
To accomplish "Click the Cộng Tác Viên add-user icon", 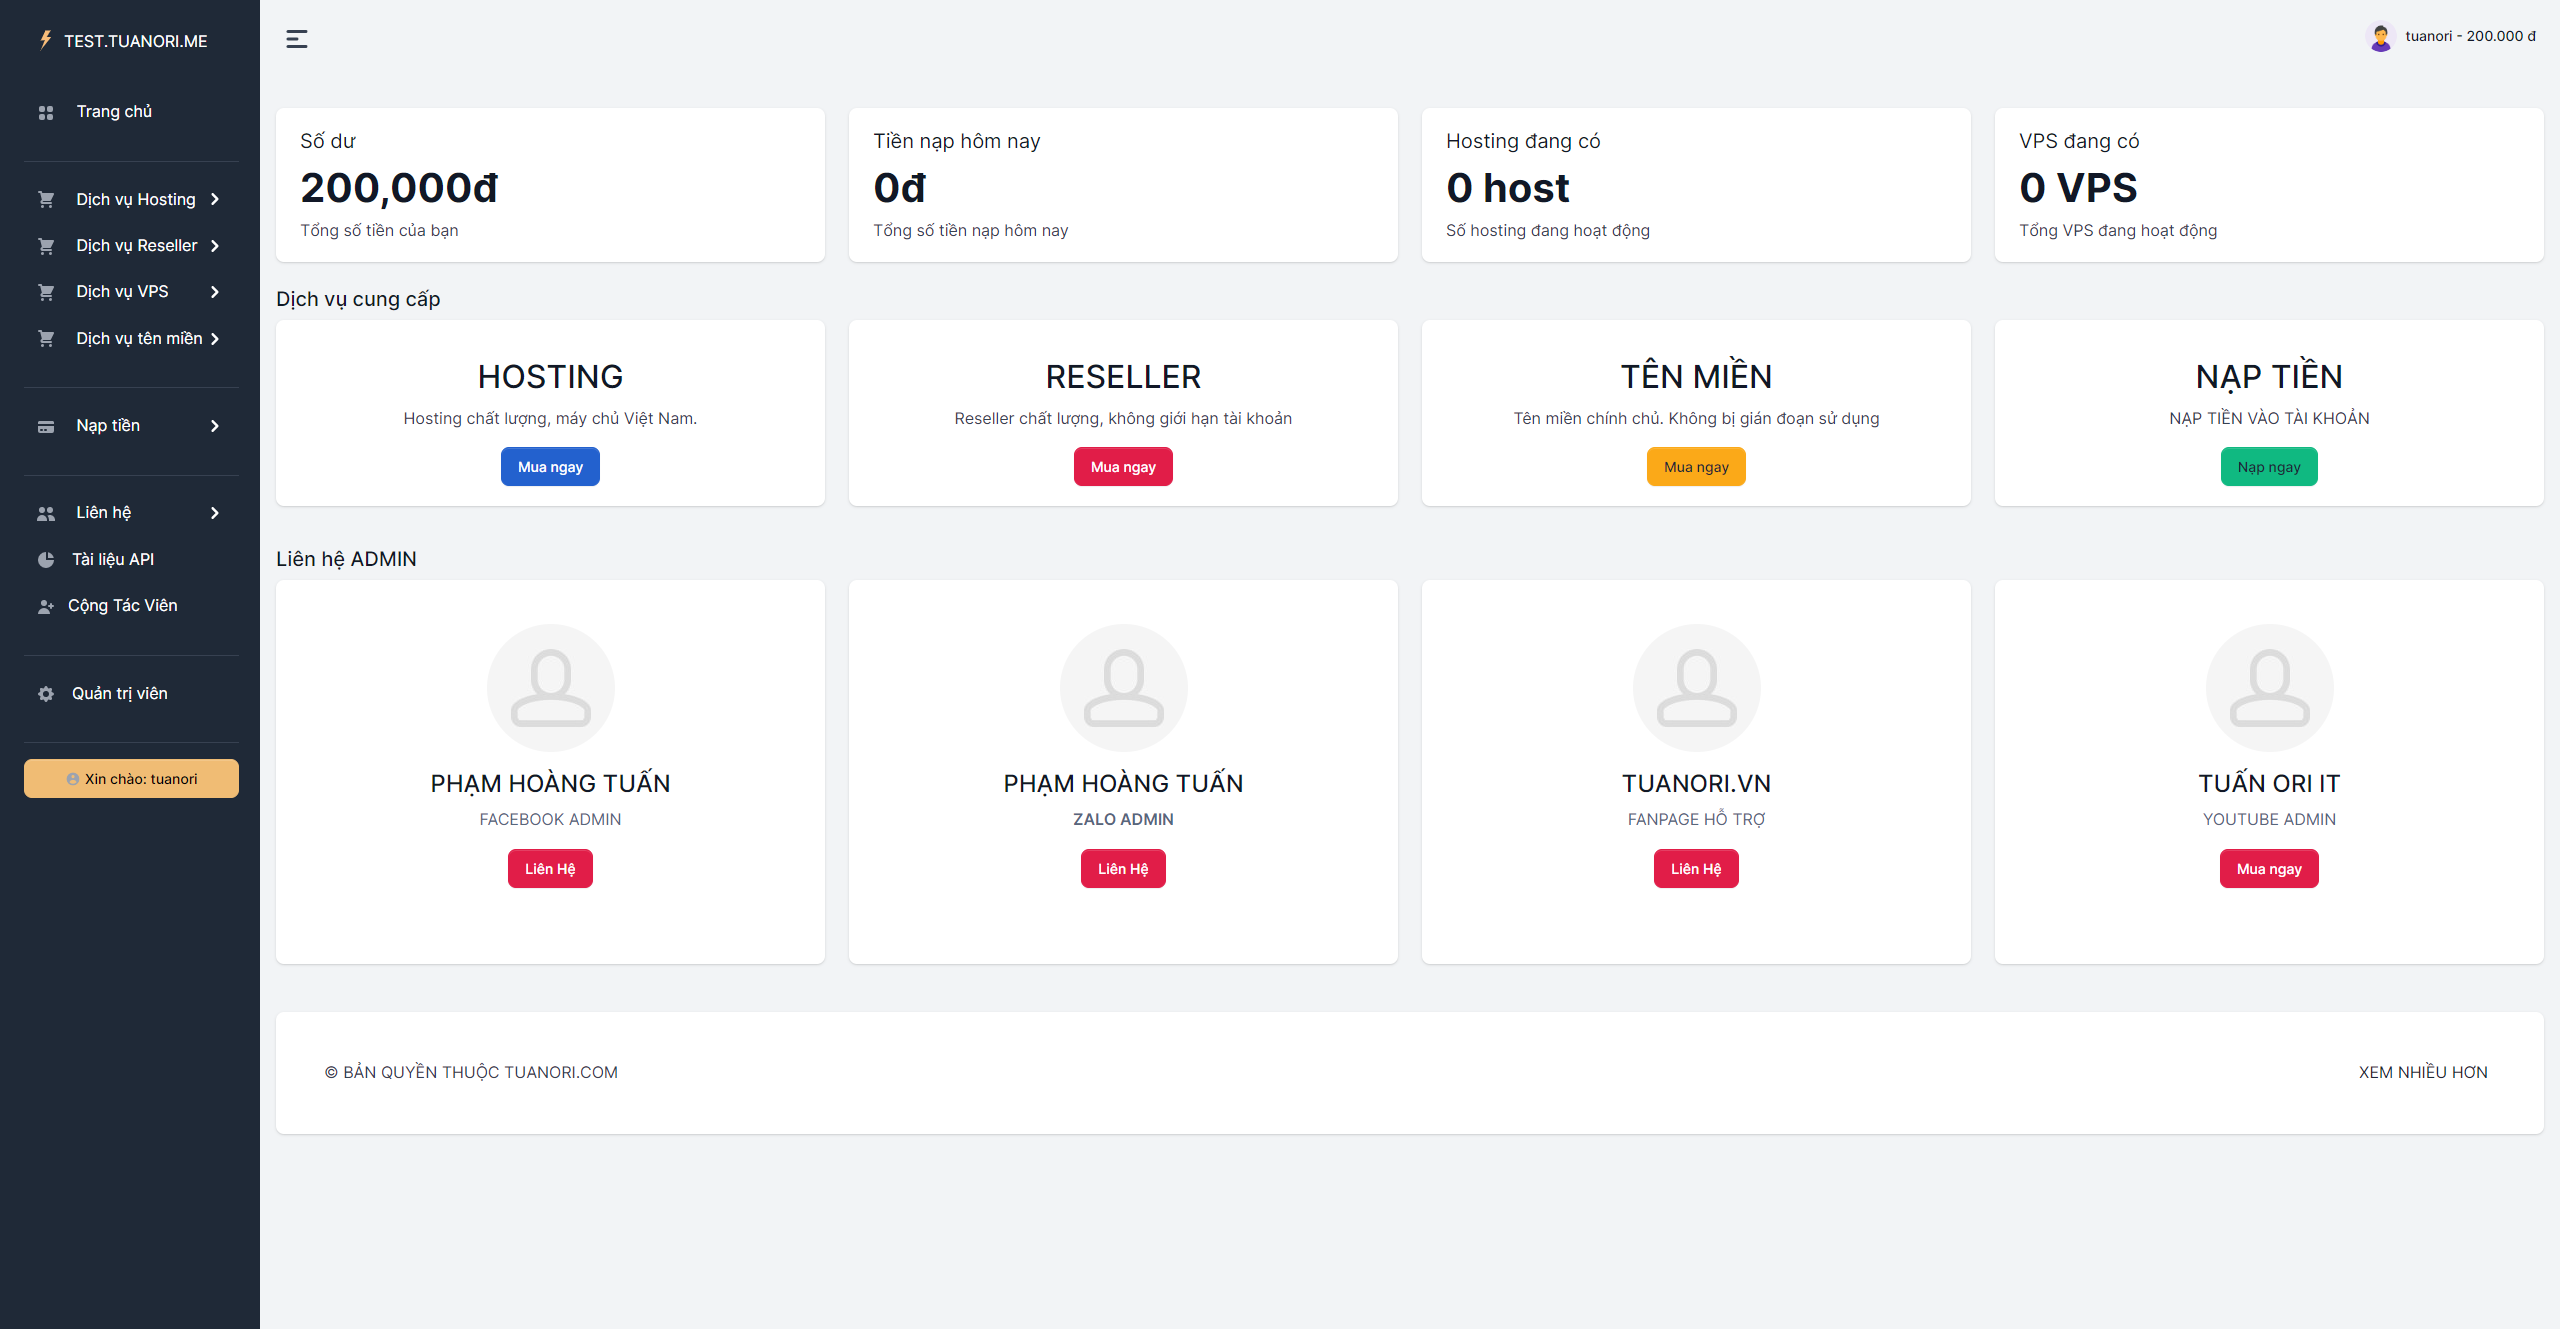I will tap(46, 605).
